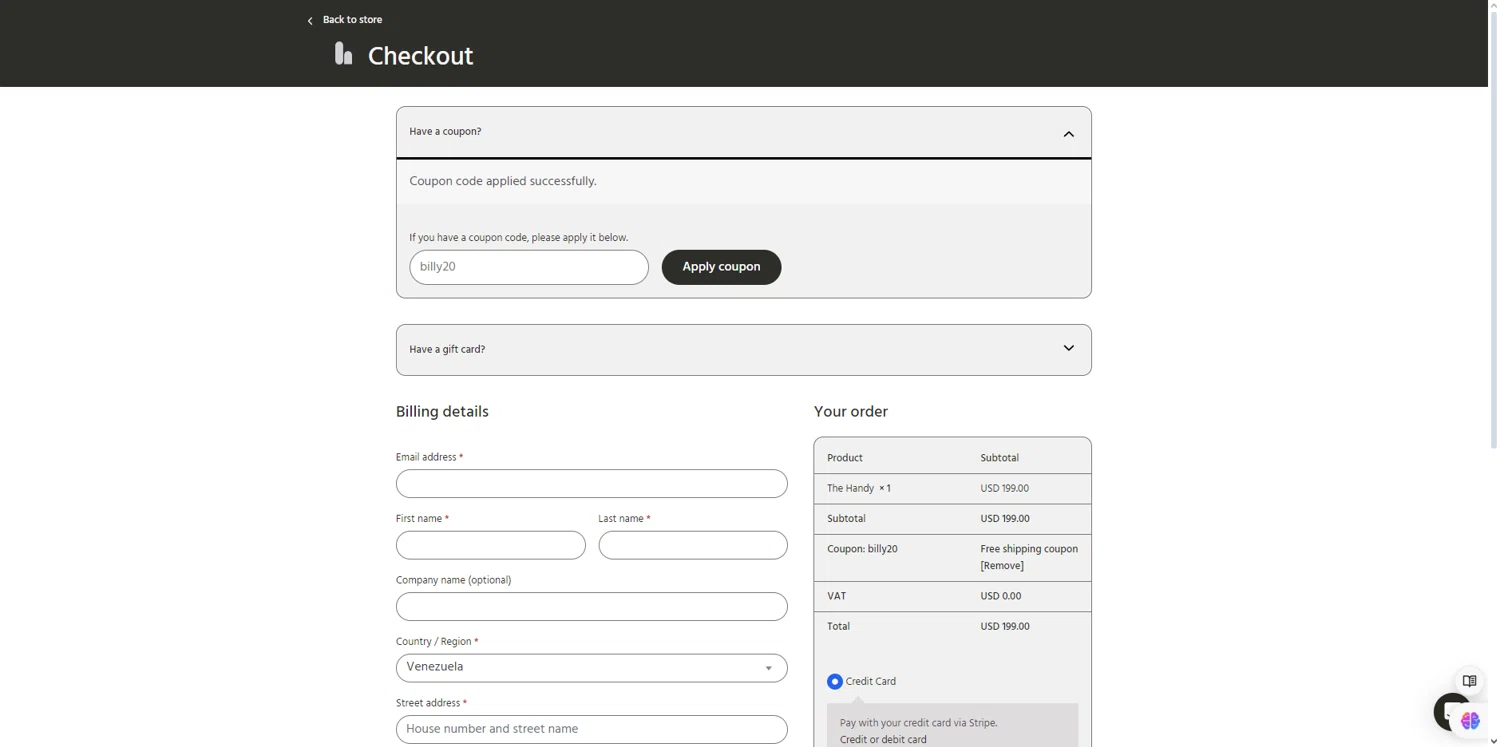Open the book reader icon

[x=1469, y=681]
